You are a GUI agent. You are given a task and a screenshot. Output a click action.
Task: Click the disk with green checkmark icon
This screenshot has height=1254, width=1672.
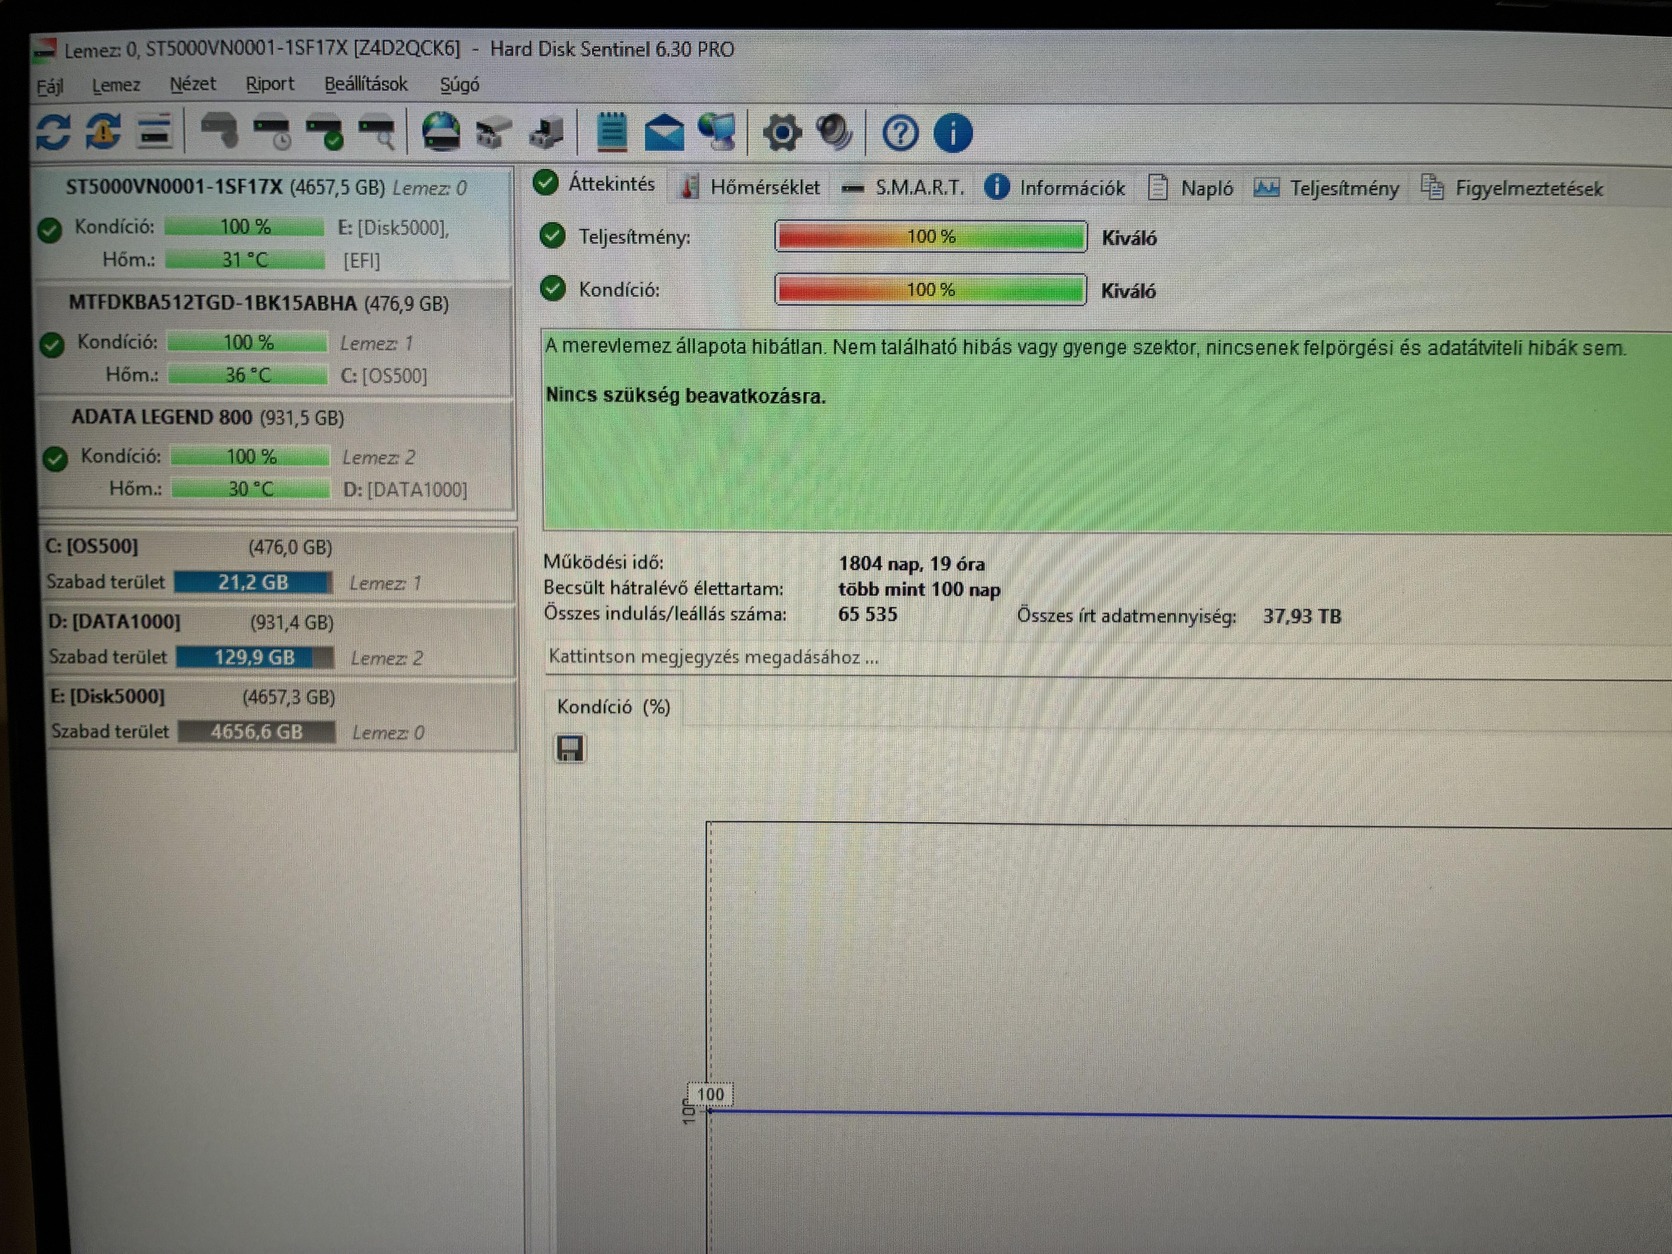(x=324, y=132)
